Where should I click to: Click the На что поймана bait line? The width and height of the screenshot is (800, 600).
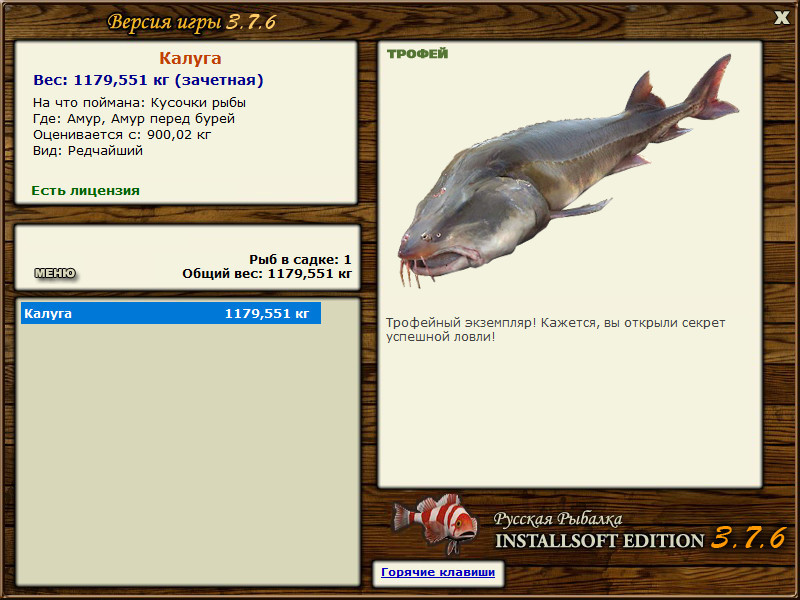139,103
